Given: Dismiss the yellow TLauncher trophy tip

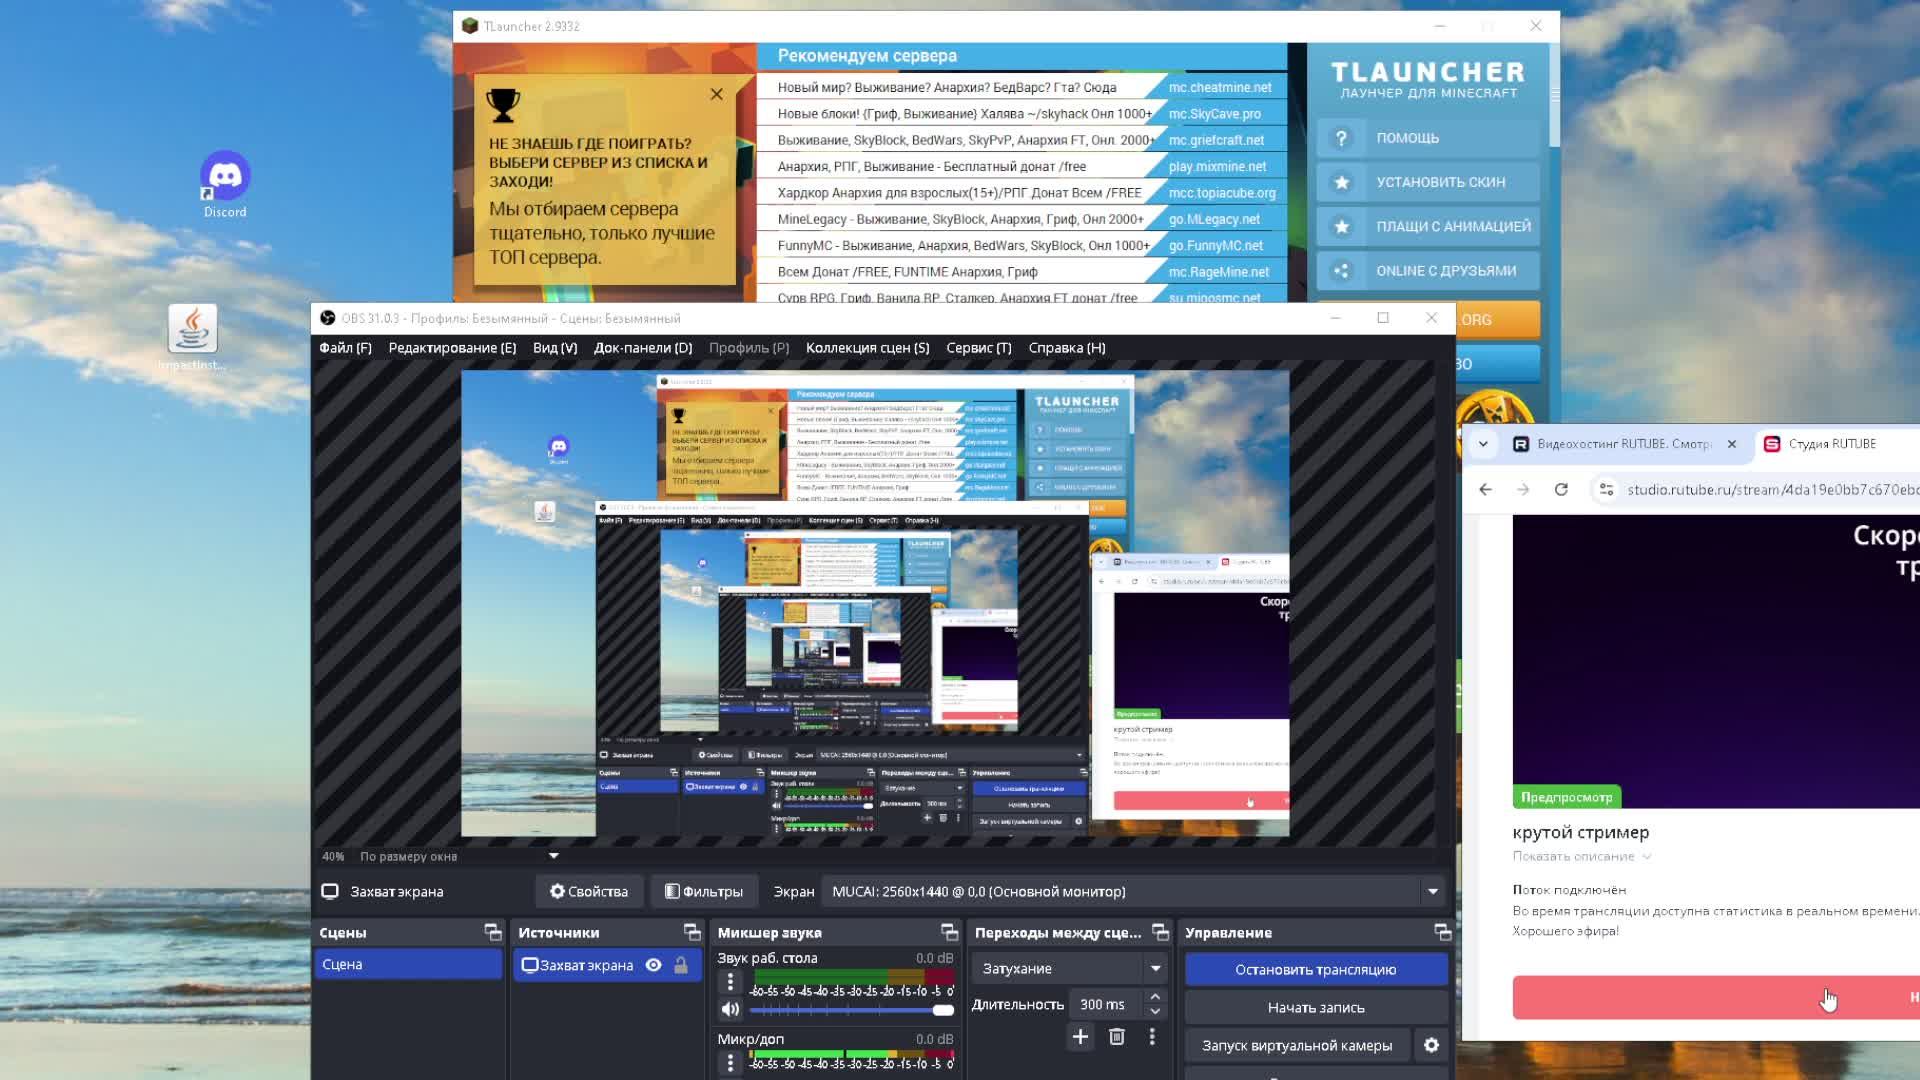Looking at the screenshot, I should pos(716,94).
